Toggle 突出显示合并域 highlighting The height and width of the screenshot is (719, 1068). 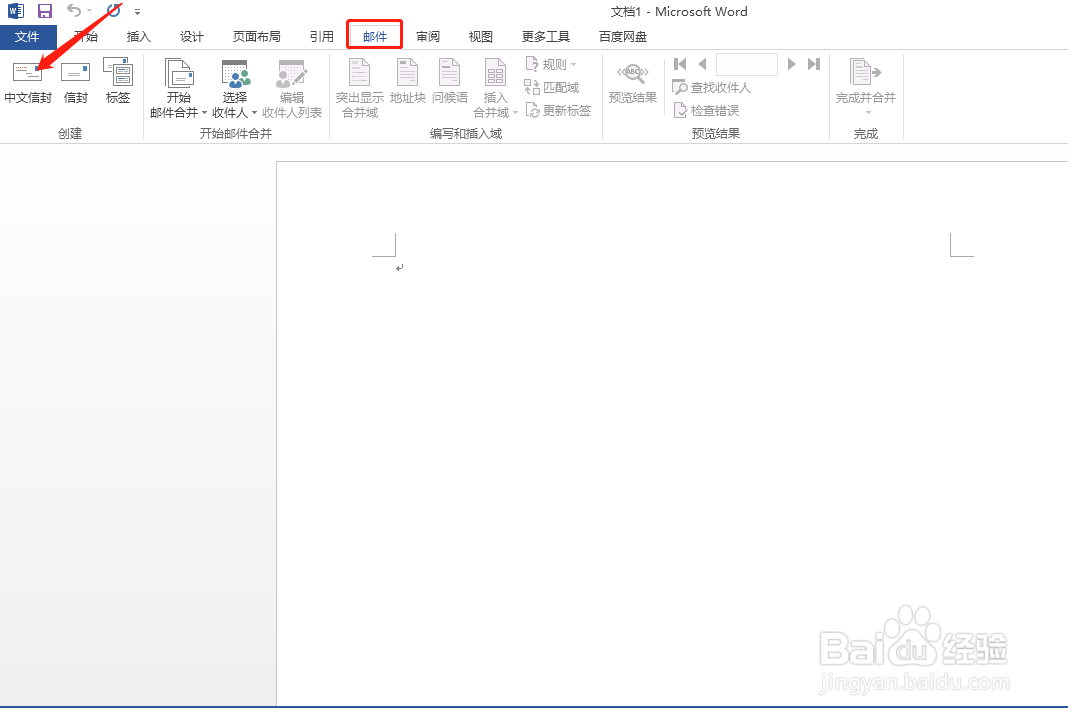[x=359, y=85]
